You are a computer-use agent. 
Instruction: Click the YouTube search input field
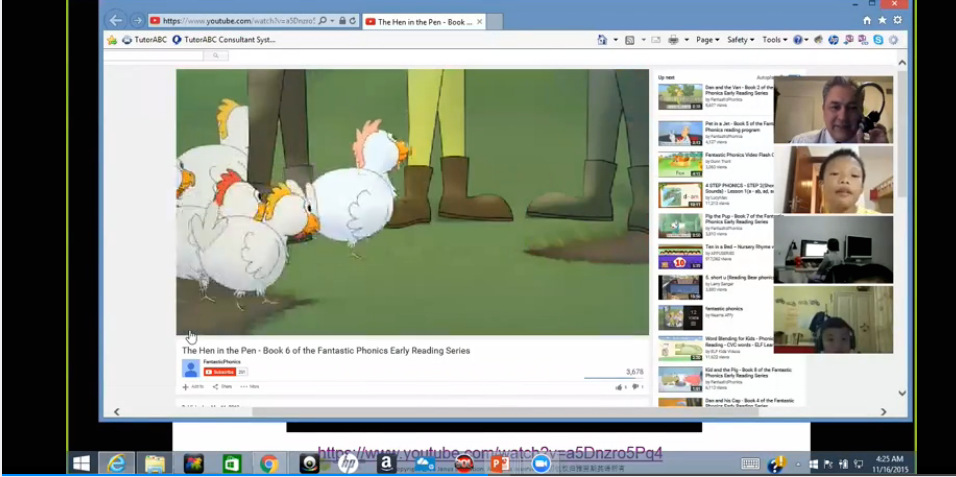[154, 56]
